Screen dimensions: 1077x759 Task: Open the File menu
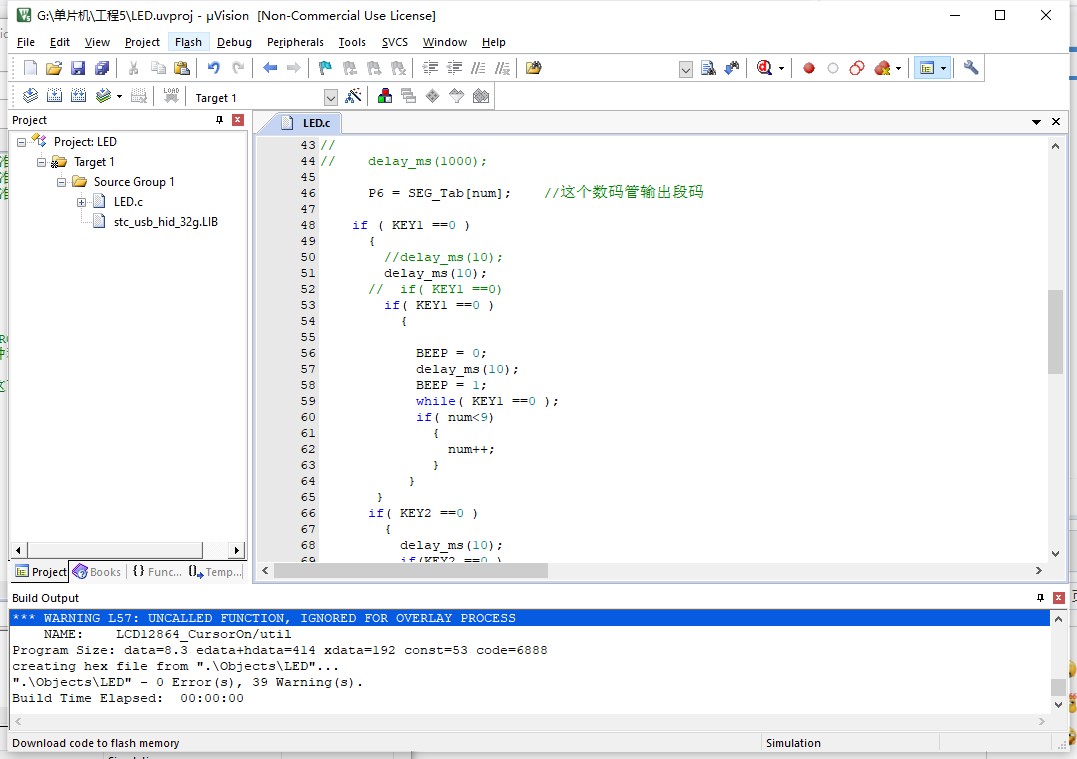coord(25,42)
